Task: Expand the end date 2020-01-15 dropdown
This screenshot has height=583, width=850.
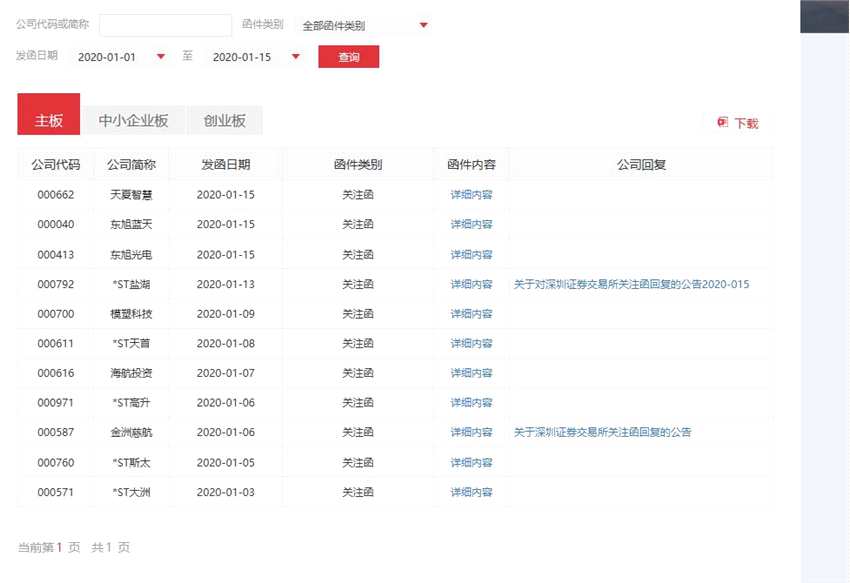Action: [296, 56]
